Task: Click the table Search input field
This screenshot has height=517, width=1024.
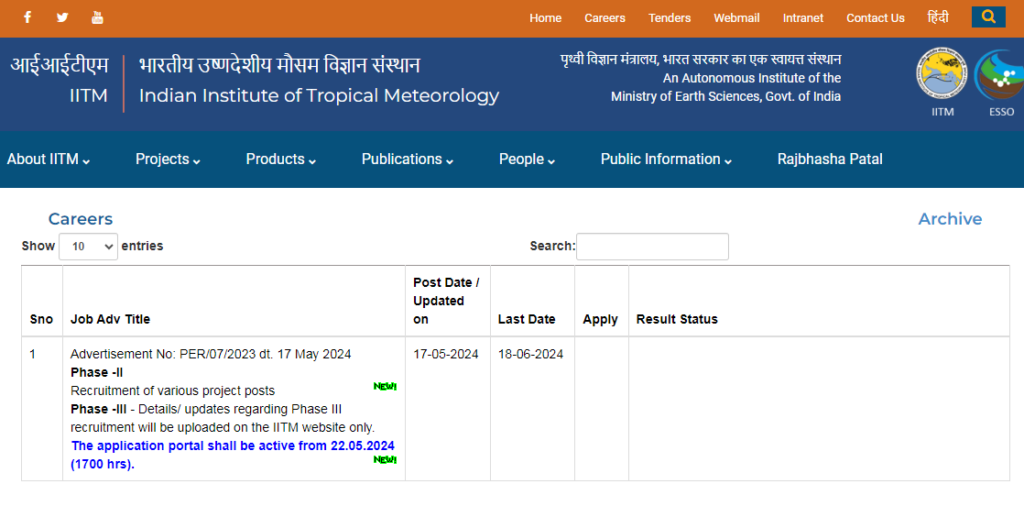Action: point(652,247)
